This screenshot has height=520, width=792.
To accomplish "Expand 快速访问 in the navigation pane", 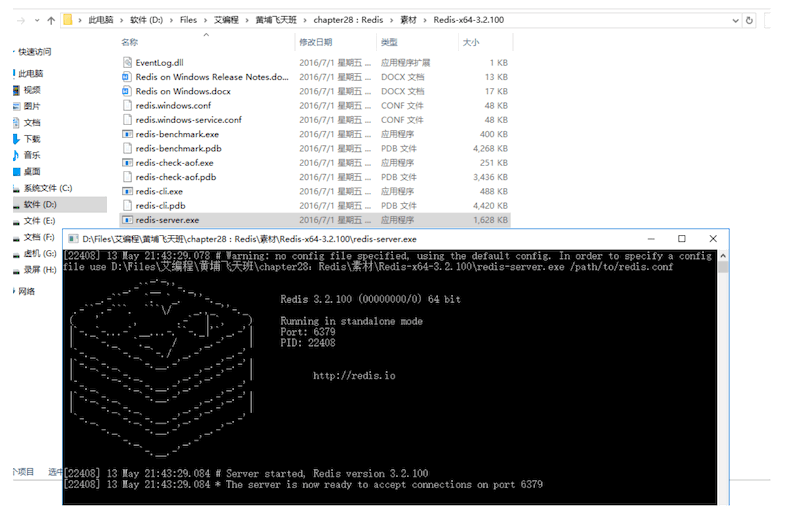I will pos(14,52).
